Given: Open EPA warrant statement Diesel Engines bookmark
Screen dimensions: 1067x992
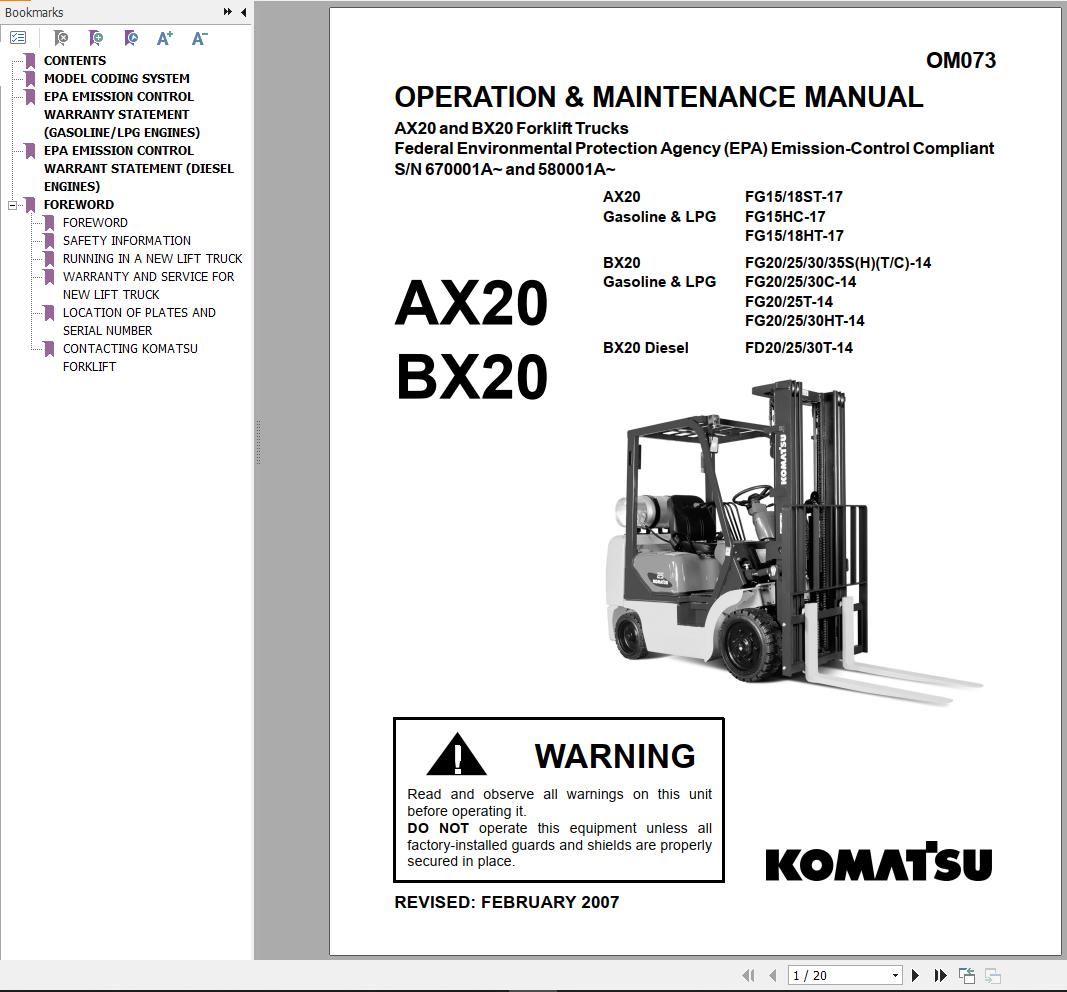Looking at the screenshot, I should (139, 168).
